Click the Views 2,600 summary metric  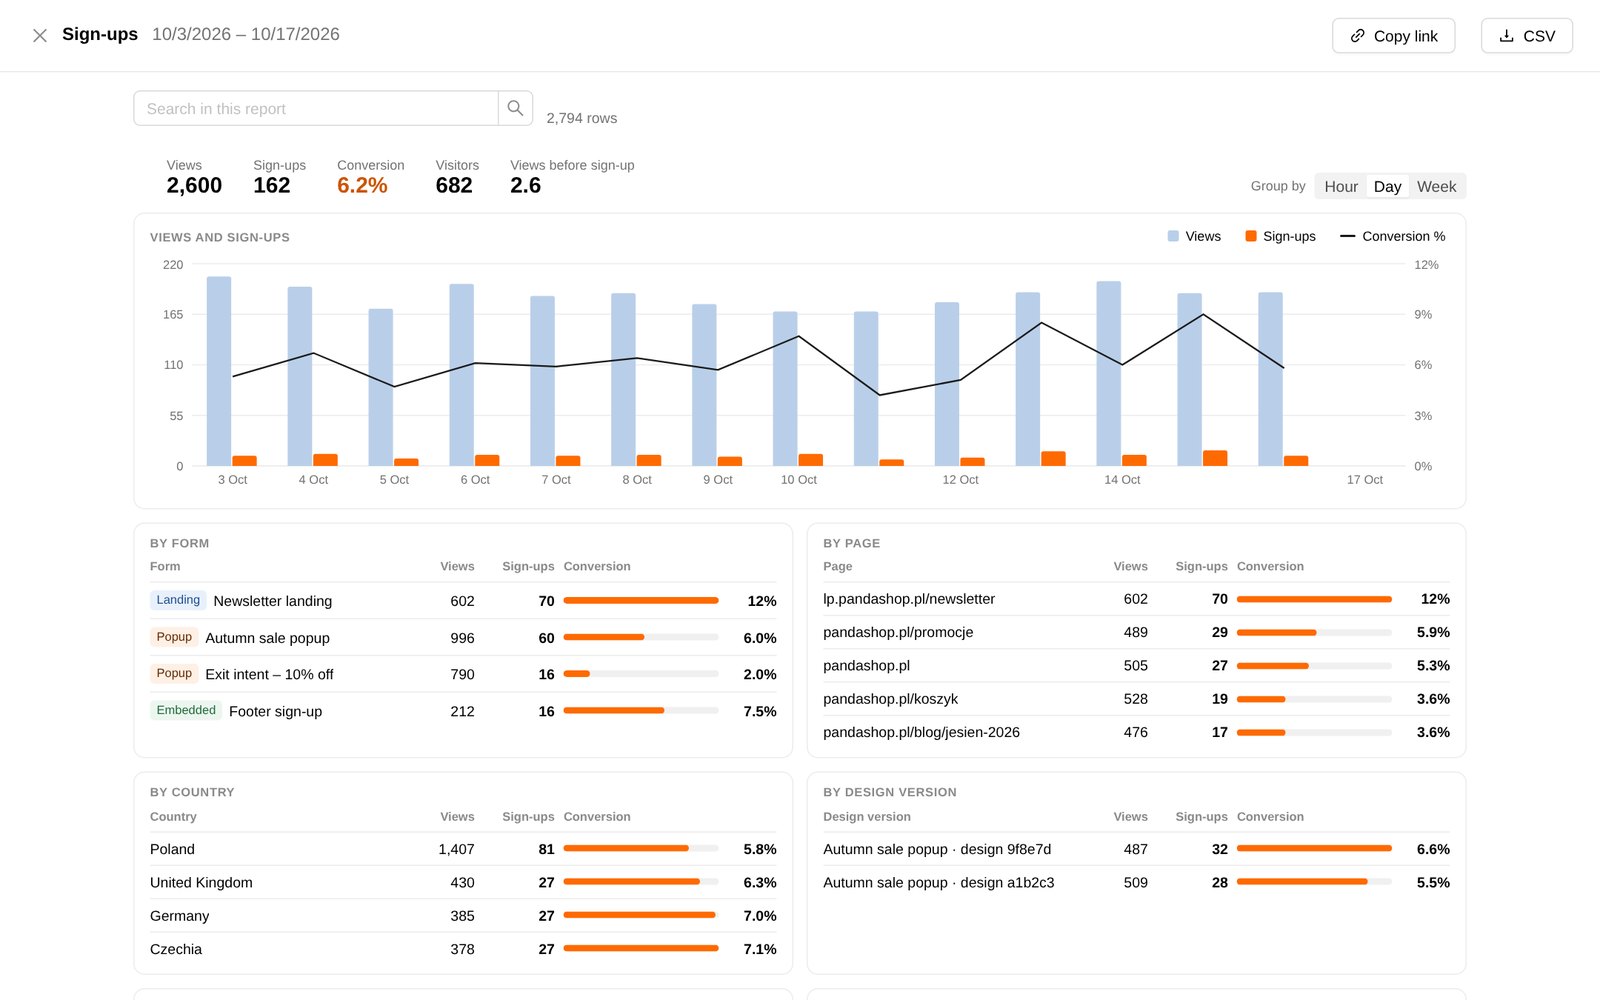pos(194,177)
